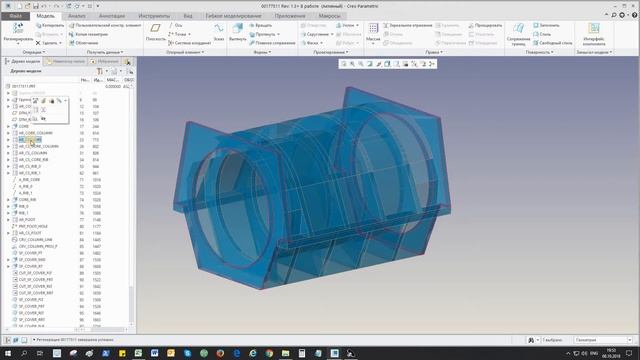The width and height of the screenshot is (640, 360).
Task: Click the zoom out icon in view toolbar
Action: 361,64
